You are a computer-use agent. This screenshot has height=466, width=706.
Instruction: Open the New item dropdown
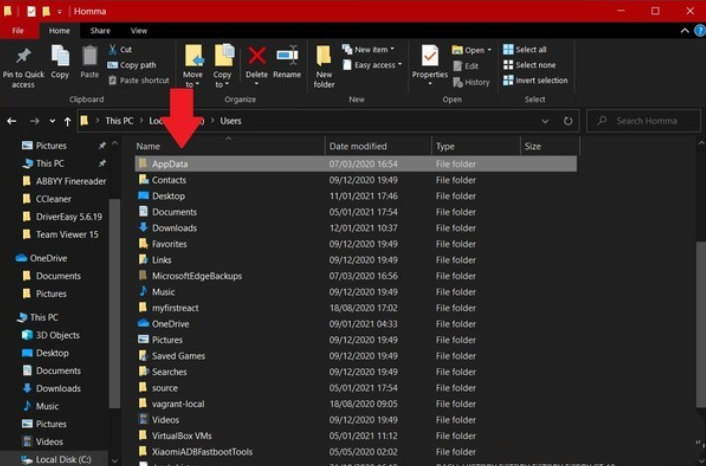tap(368, 50)
